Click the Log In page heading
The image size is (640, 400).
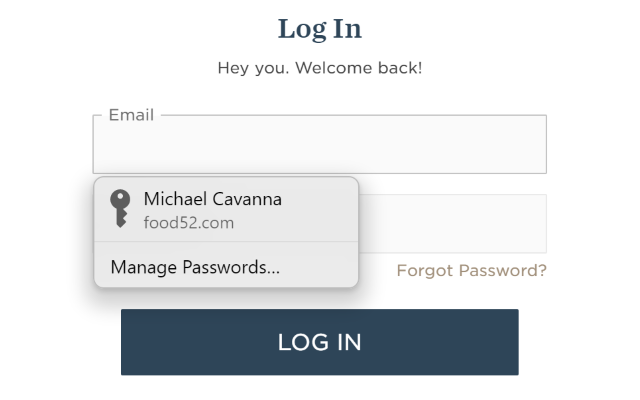(x=320, y=29)
